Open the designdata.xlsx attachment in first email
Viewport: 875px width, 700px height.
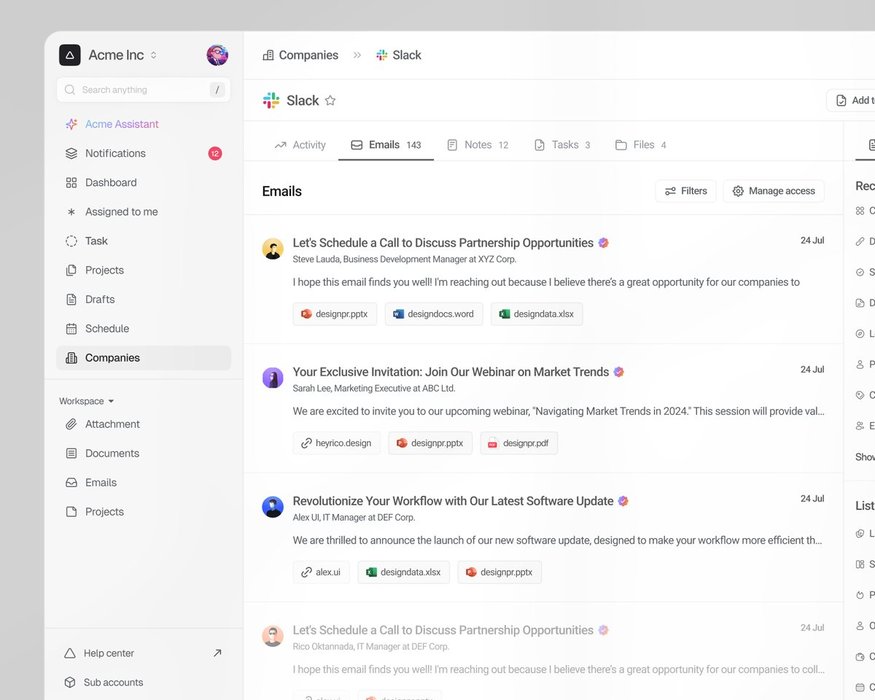537,314
